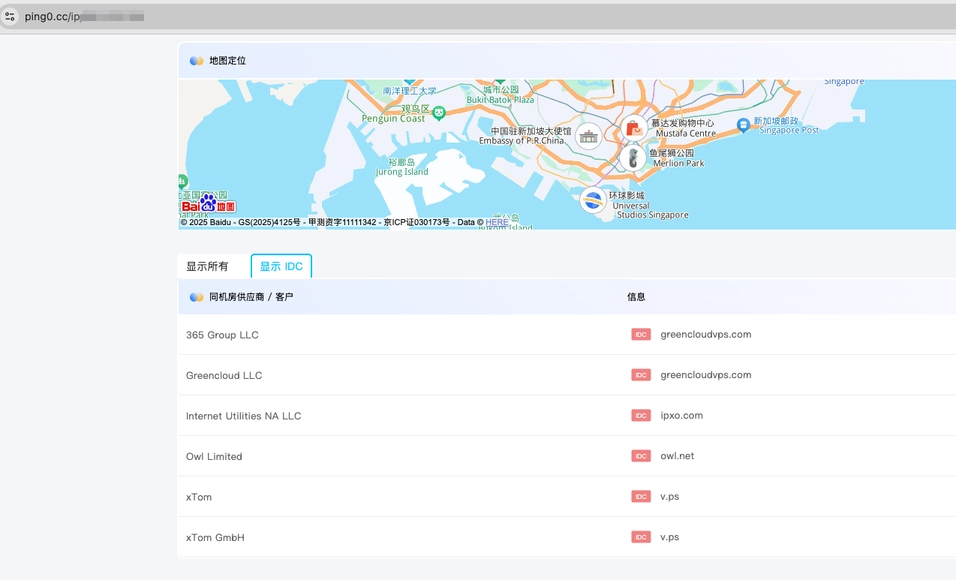Click the Mustafa Centre shopping bag marker
956x580 pixels.
click(633, 129)
